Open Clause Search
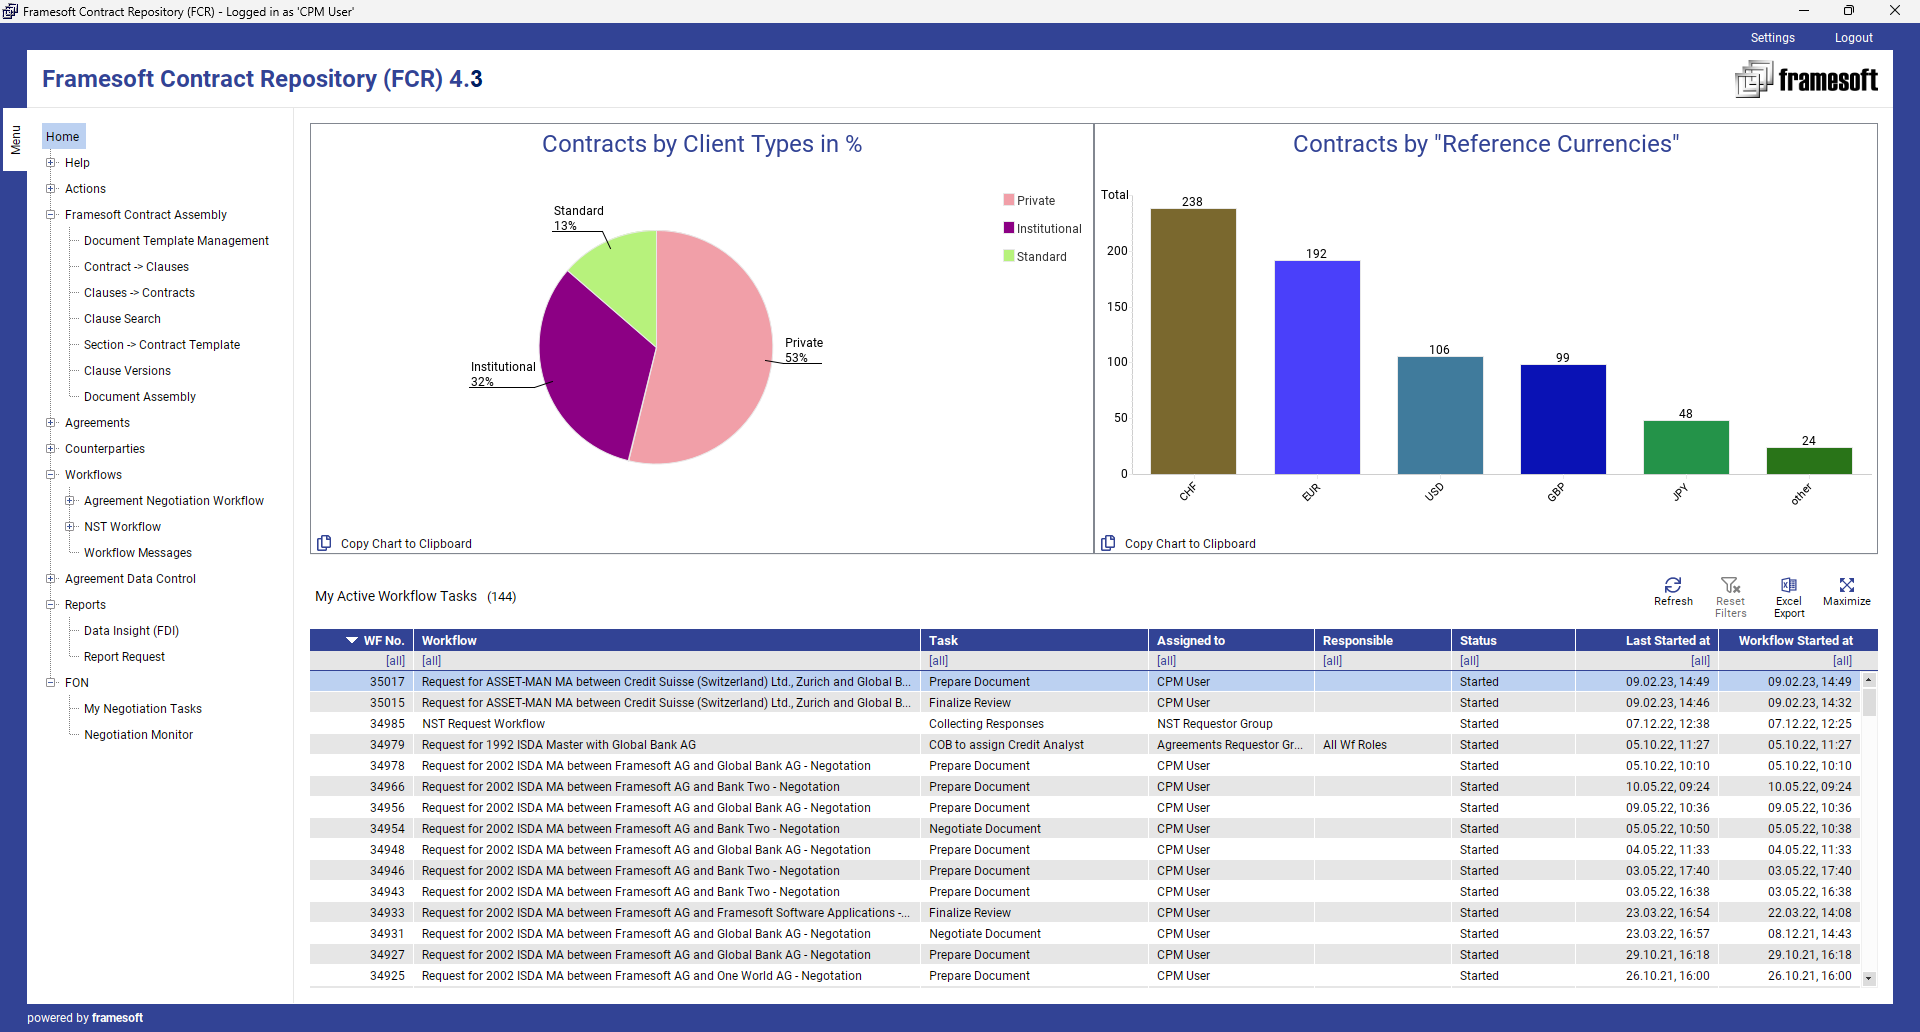 click(122, 319)
